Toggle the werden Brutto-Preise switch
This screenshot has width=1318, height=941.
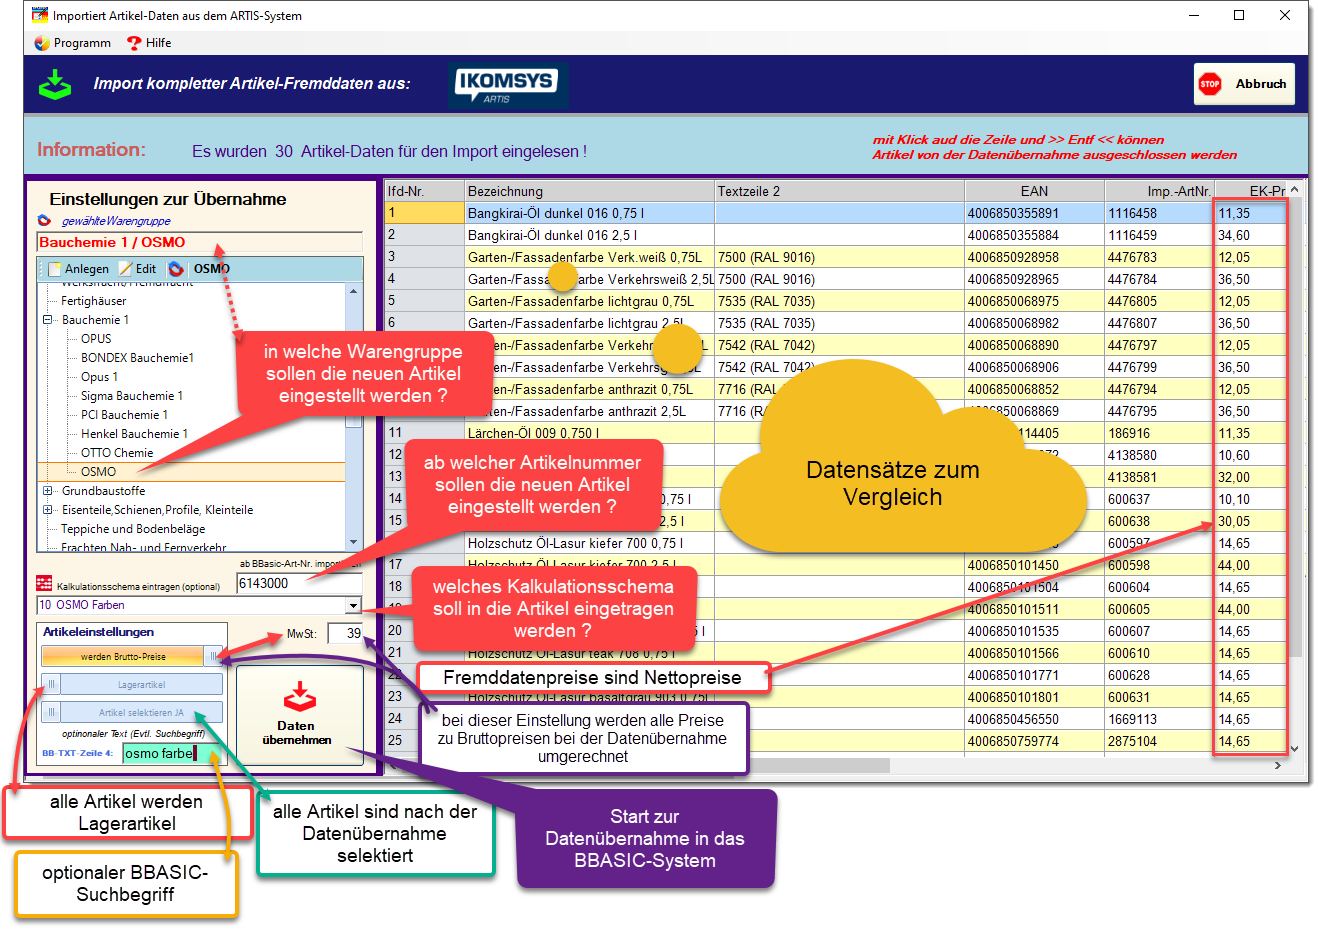tap(214, 656)
